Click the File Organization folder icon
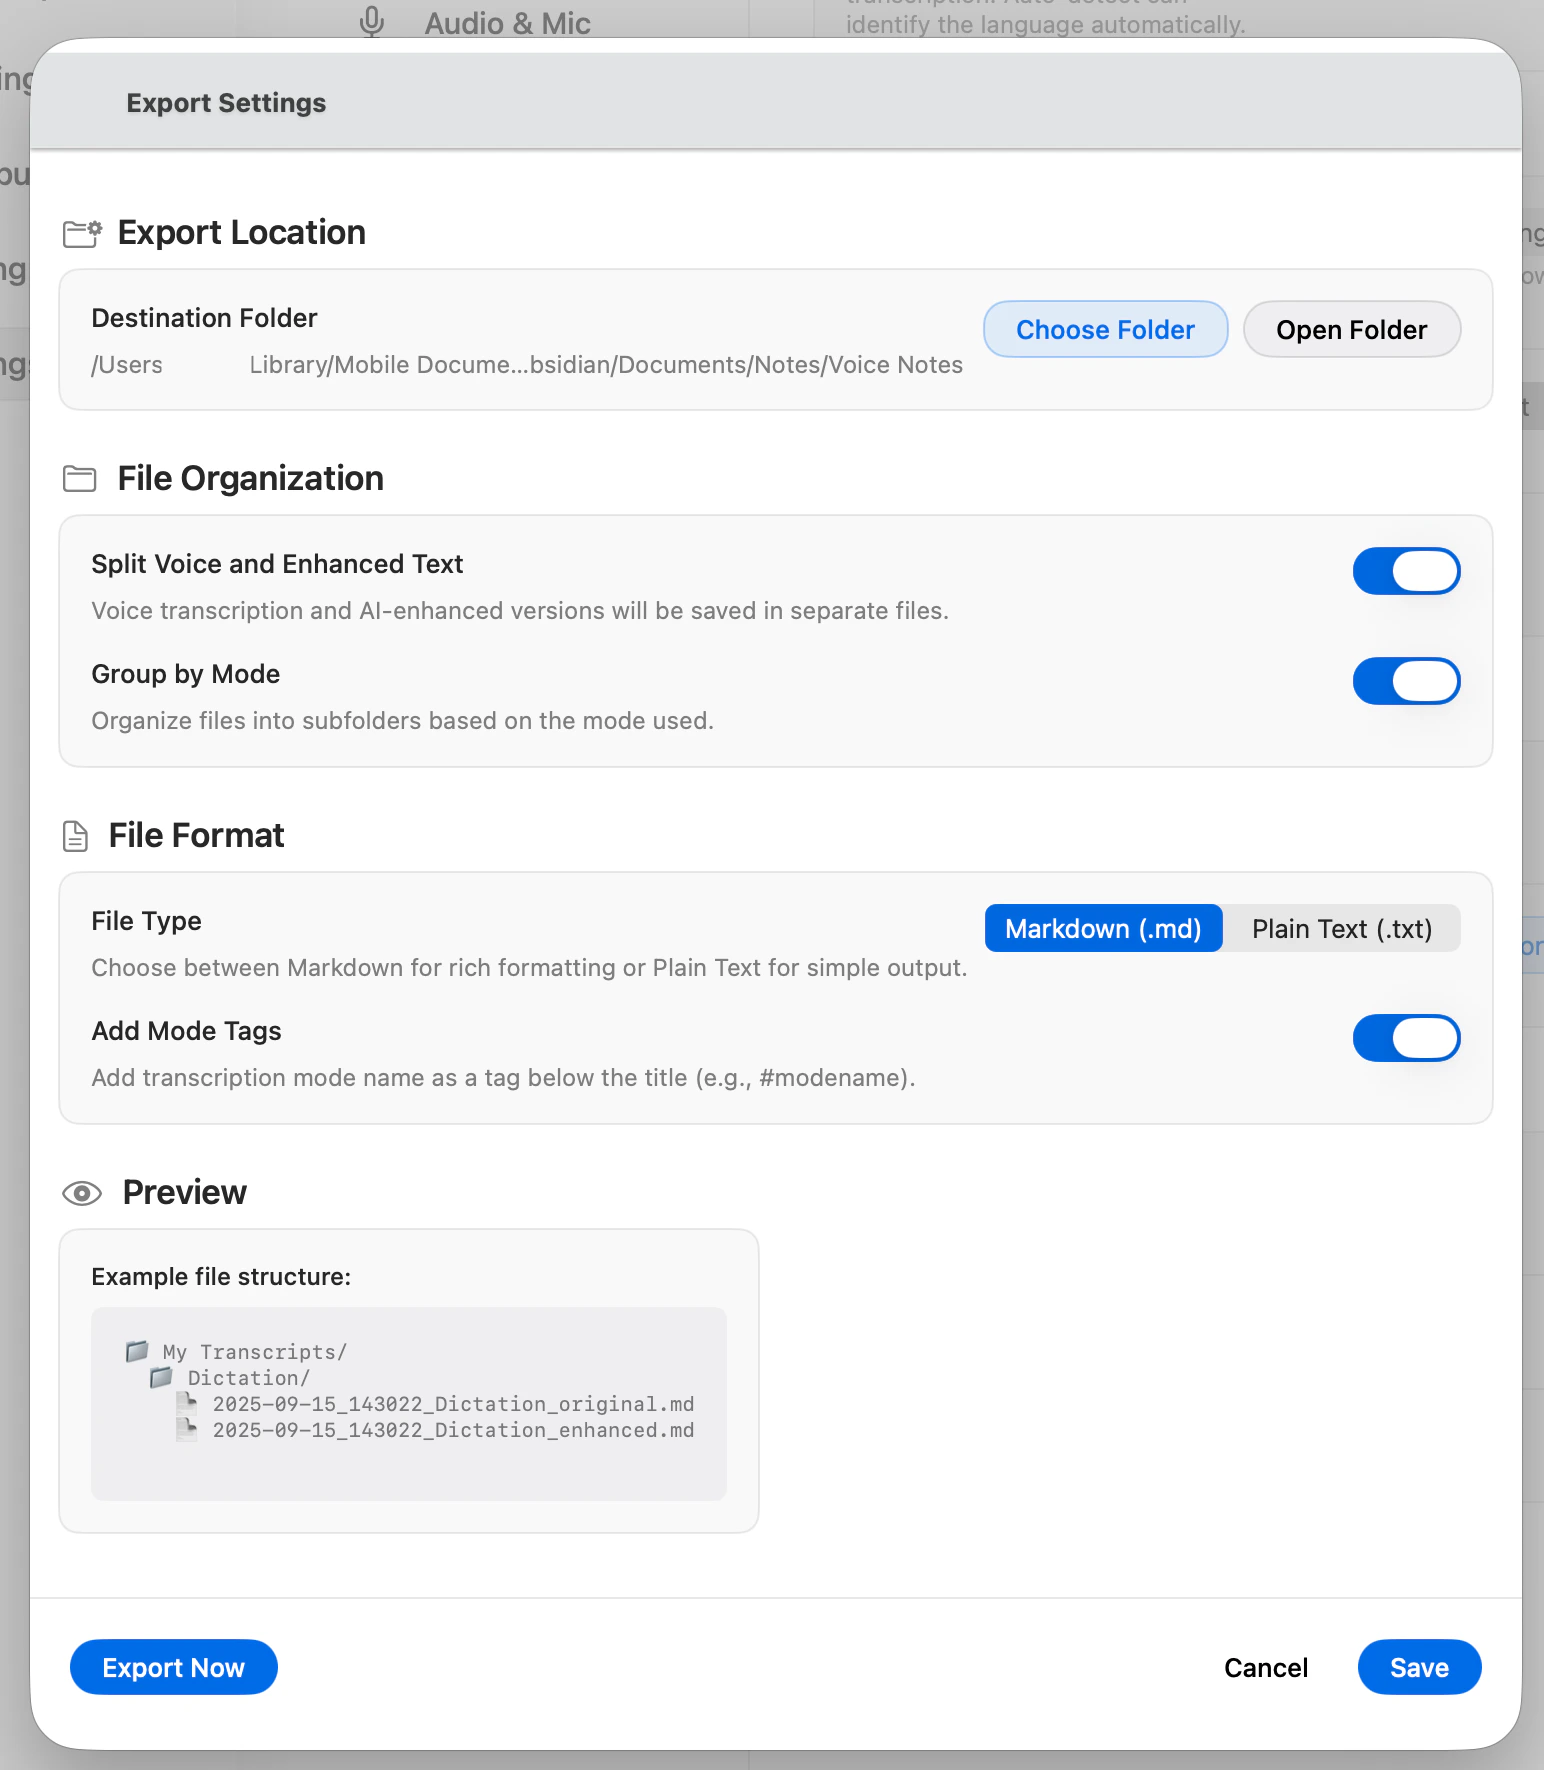Viewport: 1544px width, 1770px height. tap(80, 479)
